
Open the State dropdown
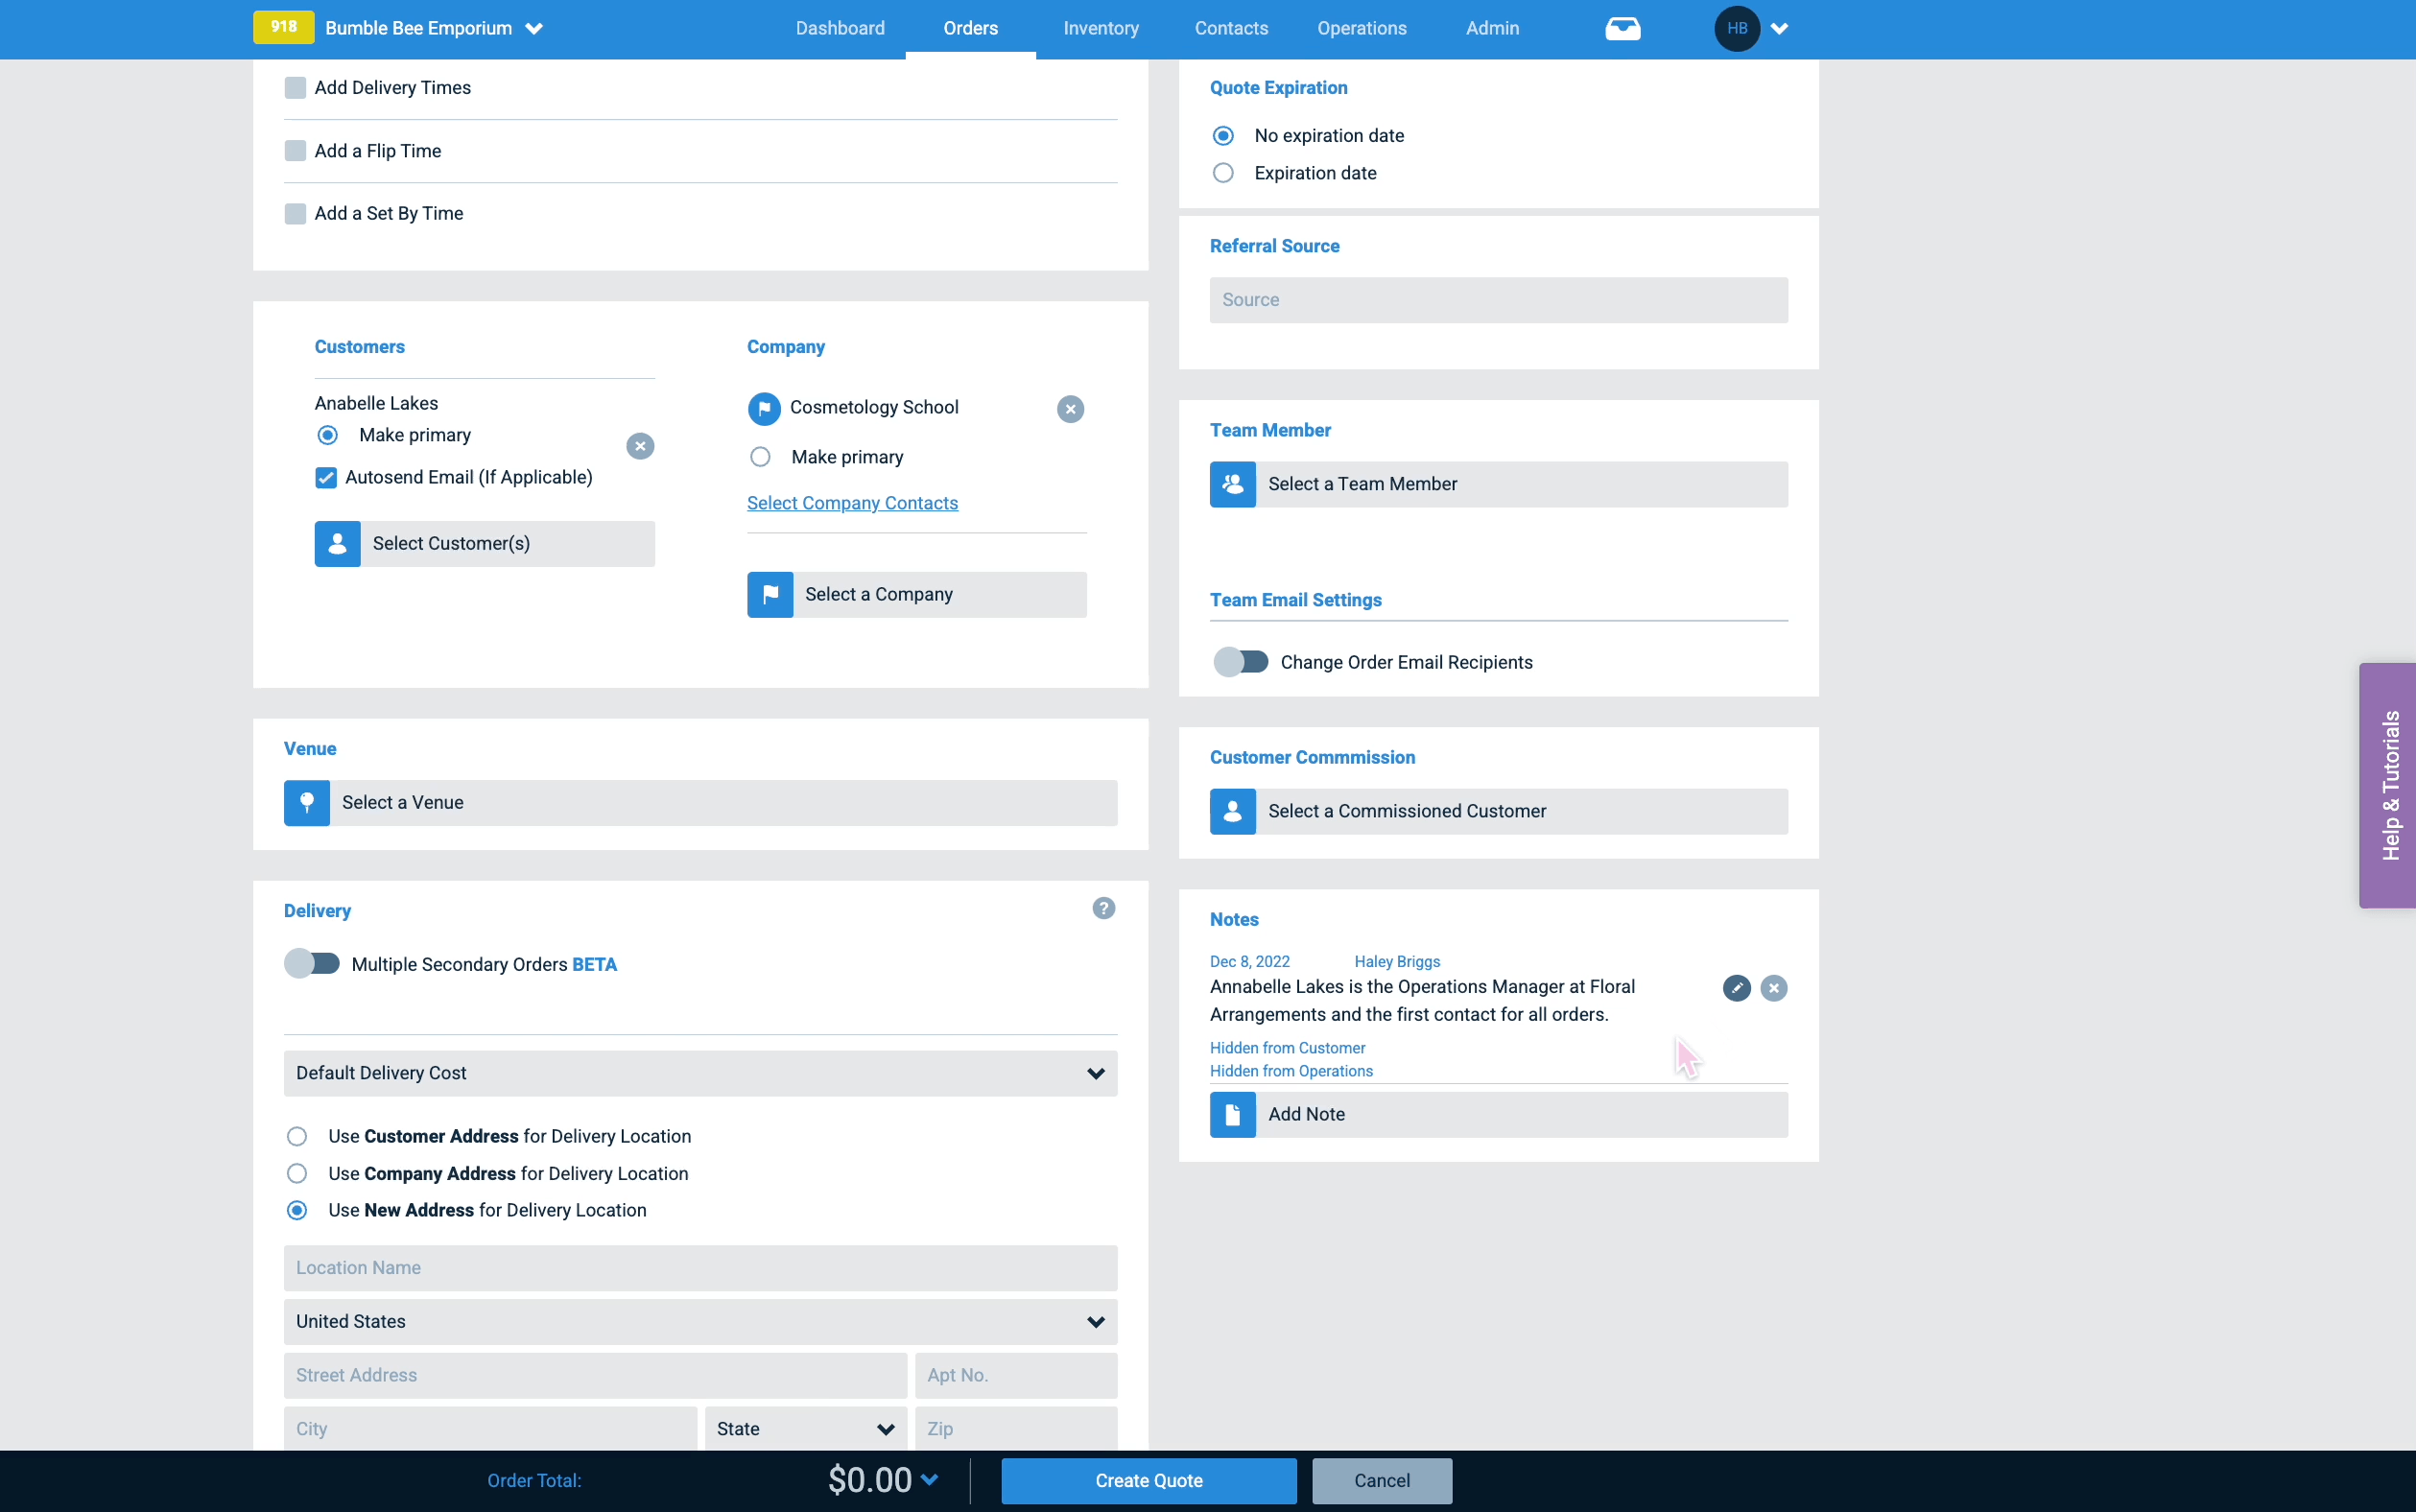coord(805,1429)
